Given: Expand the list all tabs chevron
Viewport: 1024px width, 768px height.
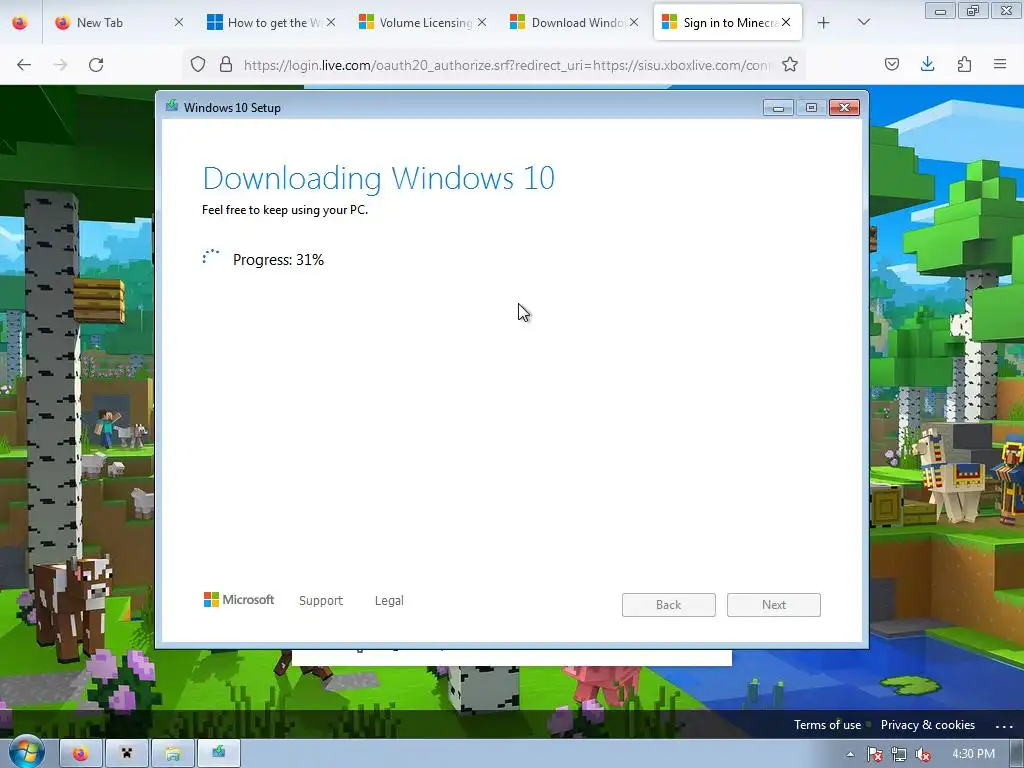Looking at the screenshot, I should (863, 22).
